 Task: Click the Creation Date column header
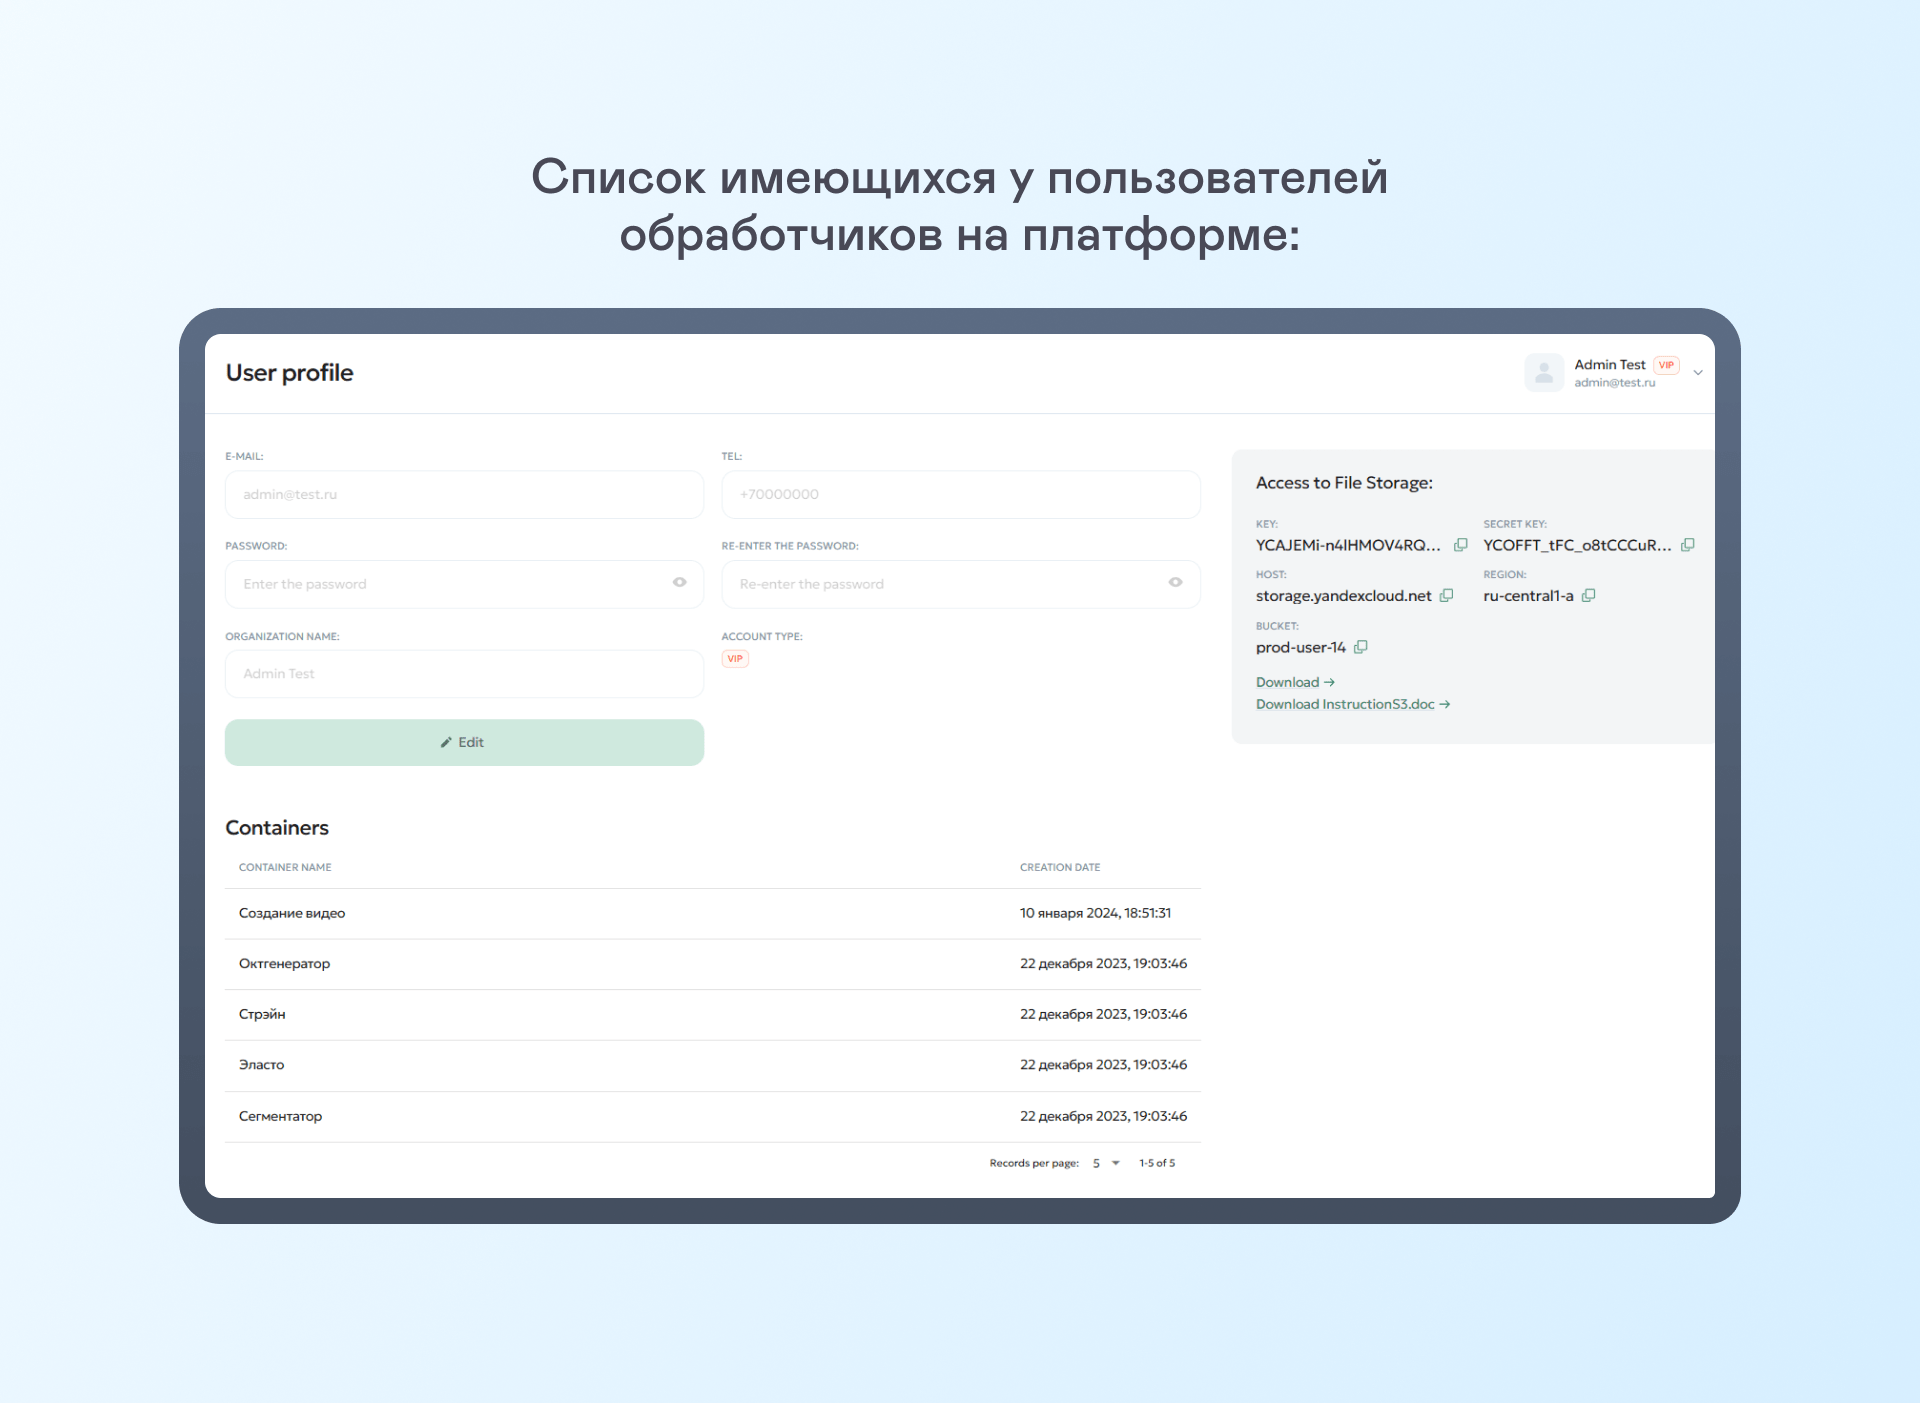point(1059,867)
